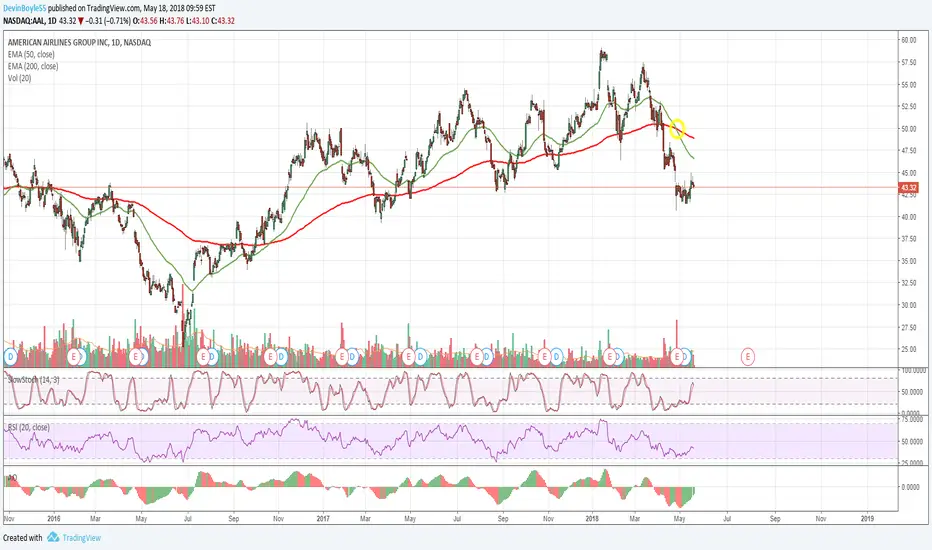Open the DevinBoyle55 author profile link
This screenshot has width=932, height=550.
[x=24, y=9]
